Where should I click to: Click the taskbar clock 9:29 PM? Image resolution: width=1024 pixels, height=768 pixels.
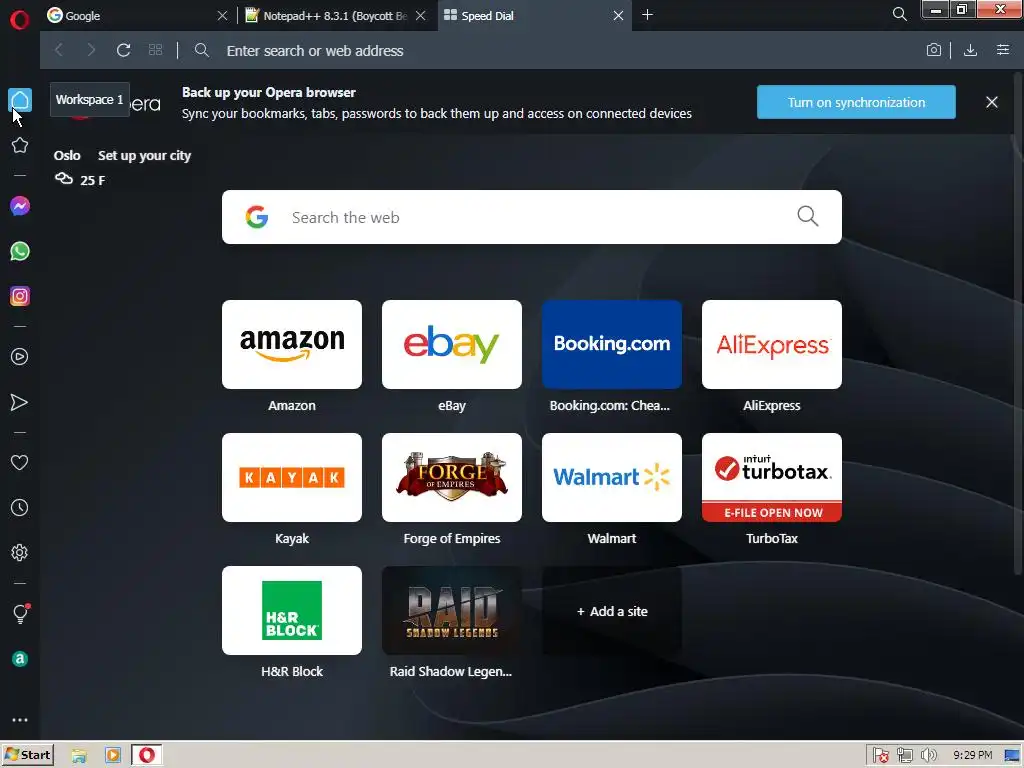[972, 755]
